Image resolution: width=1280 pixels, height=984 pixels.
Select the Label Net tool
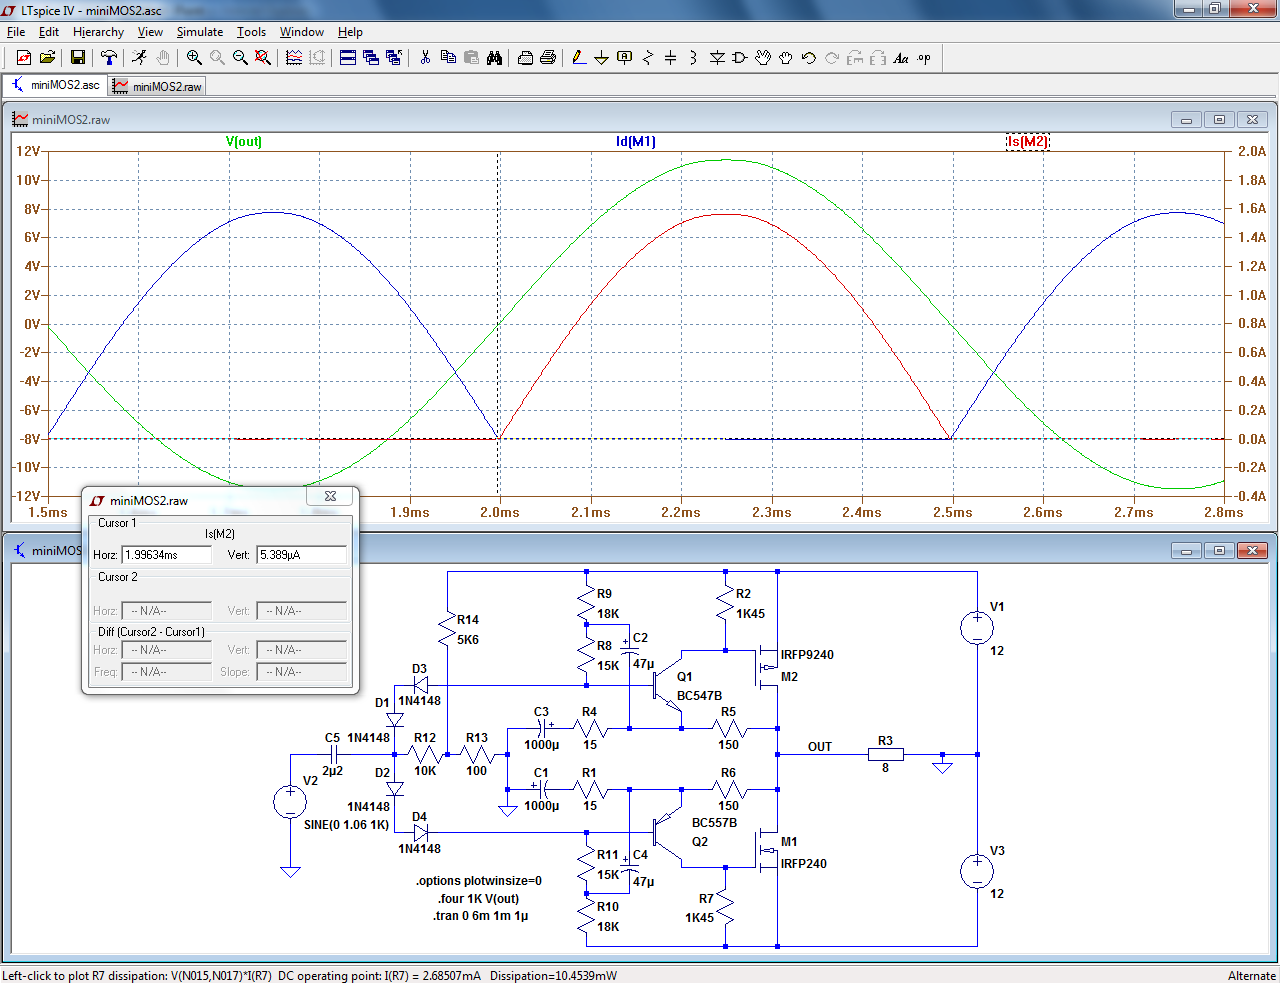click(x=625, y=58)
